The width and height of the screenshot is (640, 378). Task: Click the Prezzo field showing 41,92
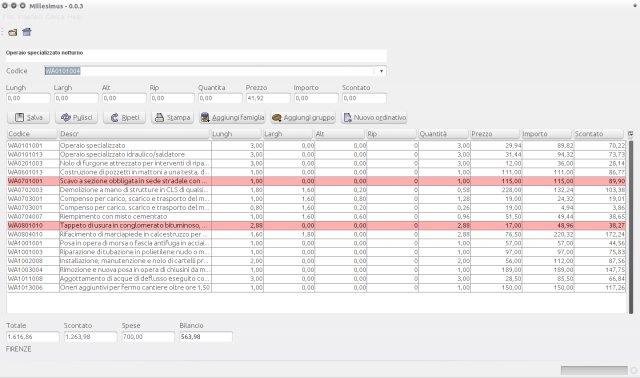coord(268,98)
